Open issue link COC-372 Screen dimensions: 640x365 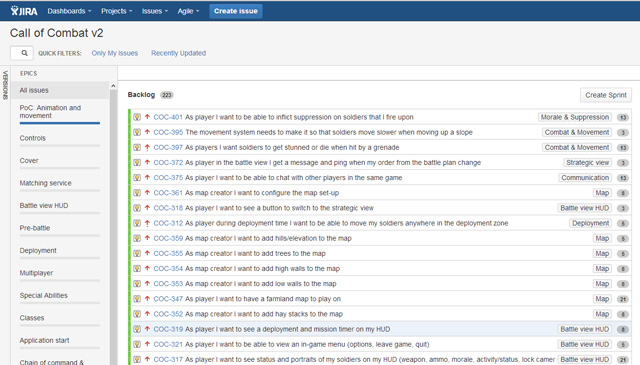click(x=168, y=162)
